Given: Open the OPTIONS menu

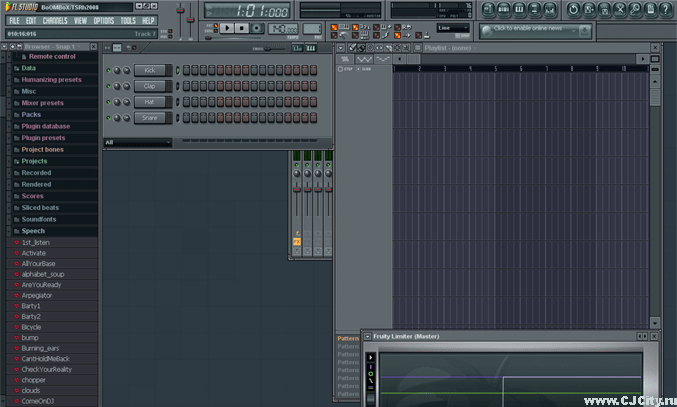Looking at the screenshot, I should tap(104, 21).
